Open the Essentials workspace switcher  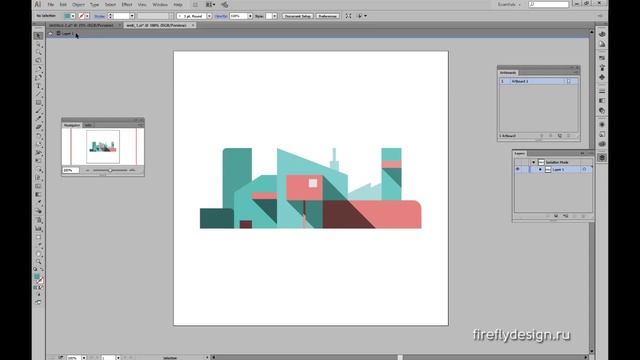pos(509,4)
